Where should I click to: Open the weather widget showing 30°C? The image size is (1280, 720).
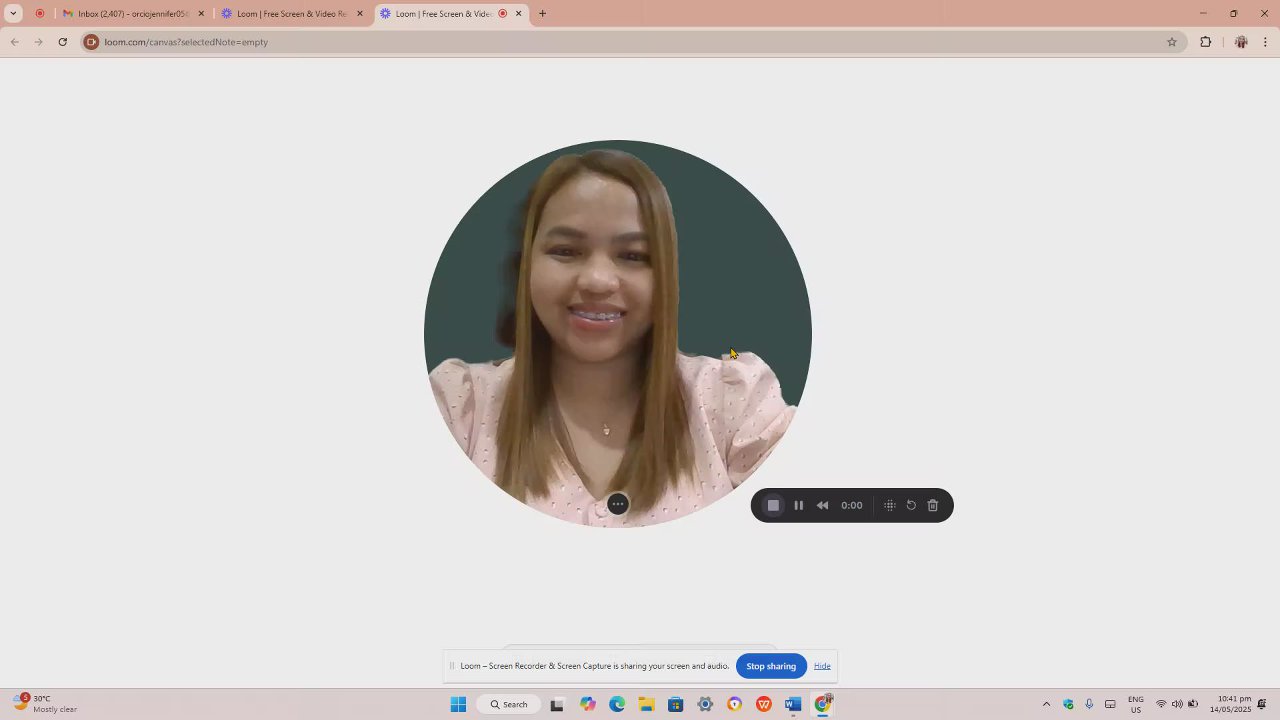[46, 704]
